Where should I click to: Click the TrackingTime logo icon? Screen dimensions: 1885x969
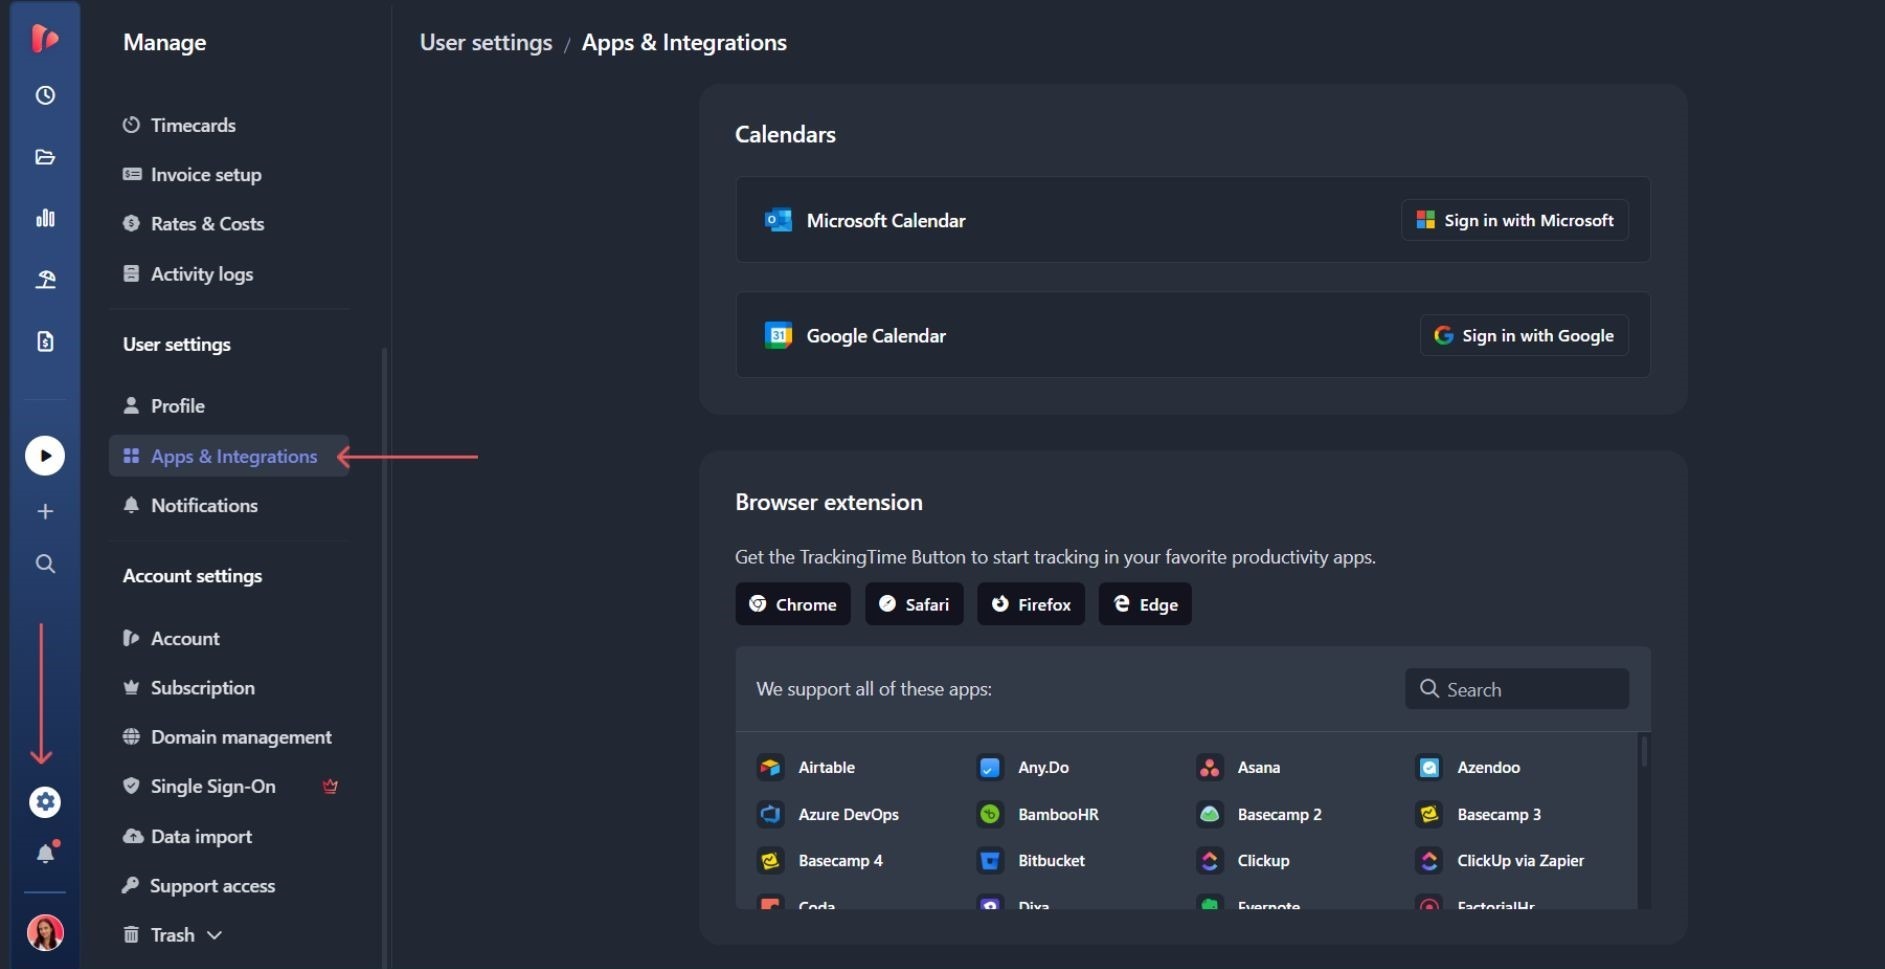click(x=44, y=38)
